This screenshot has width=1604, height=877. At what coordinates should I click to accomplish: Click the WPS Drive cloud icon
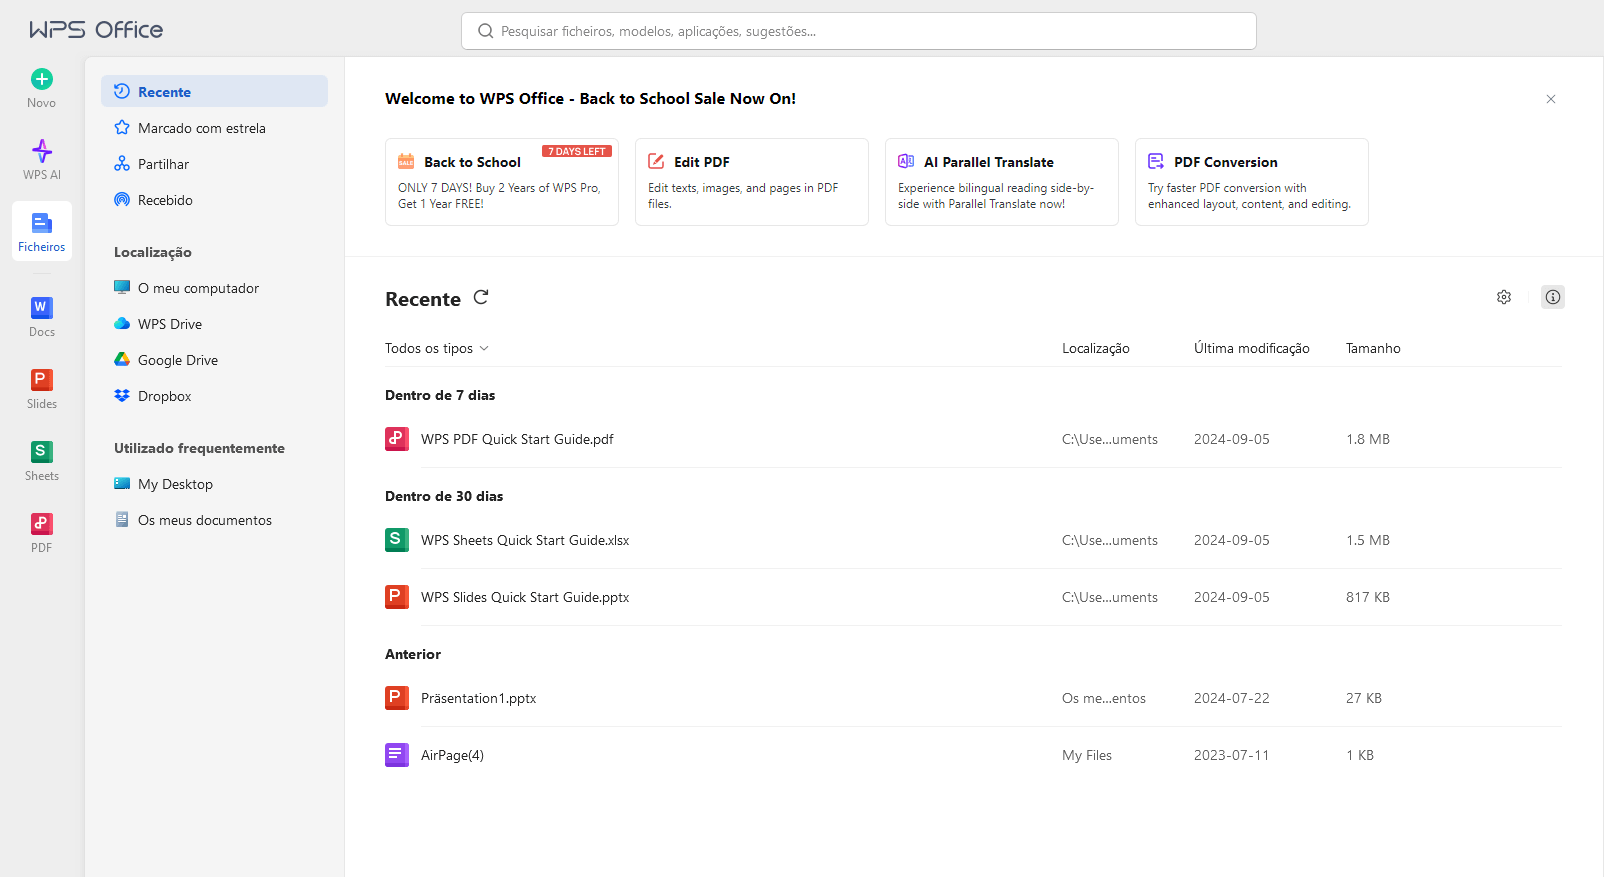122,324
